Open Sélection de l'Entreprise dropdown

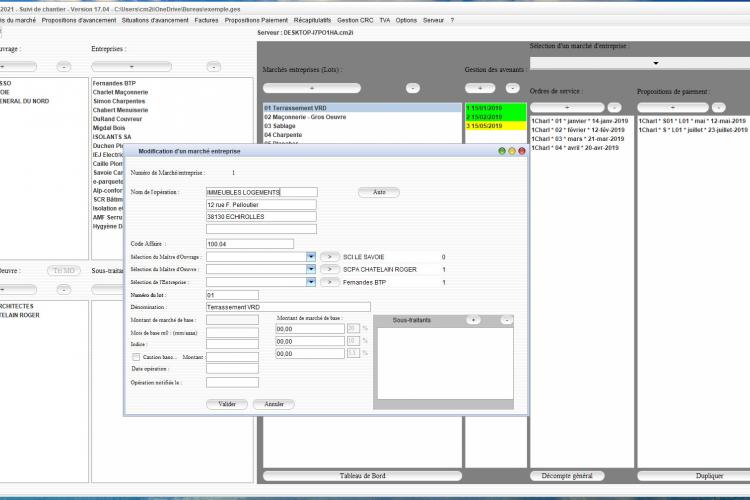click(x=311, y=282)
